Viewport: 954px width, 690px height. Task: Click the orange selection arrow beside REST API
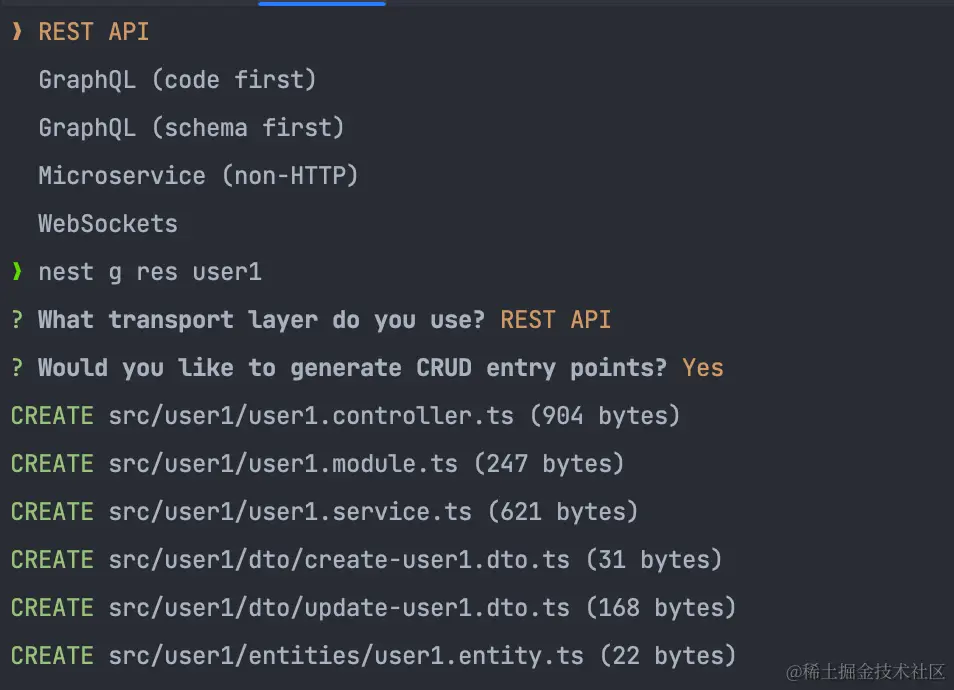click(16, 32)
